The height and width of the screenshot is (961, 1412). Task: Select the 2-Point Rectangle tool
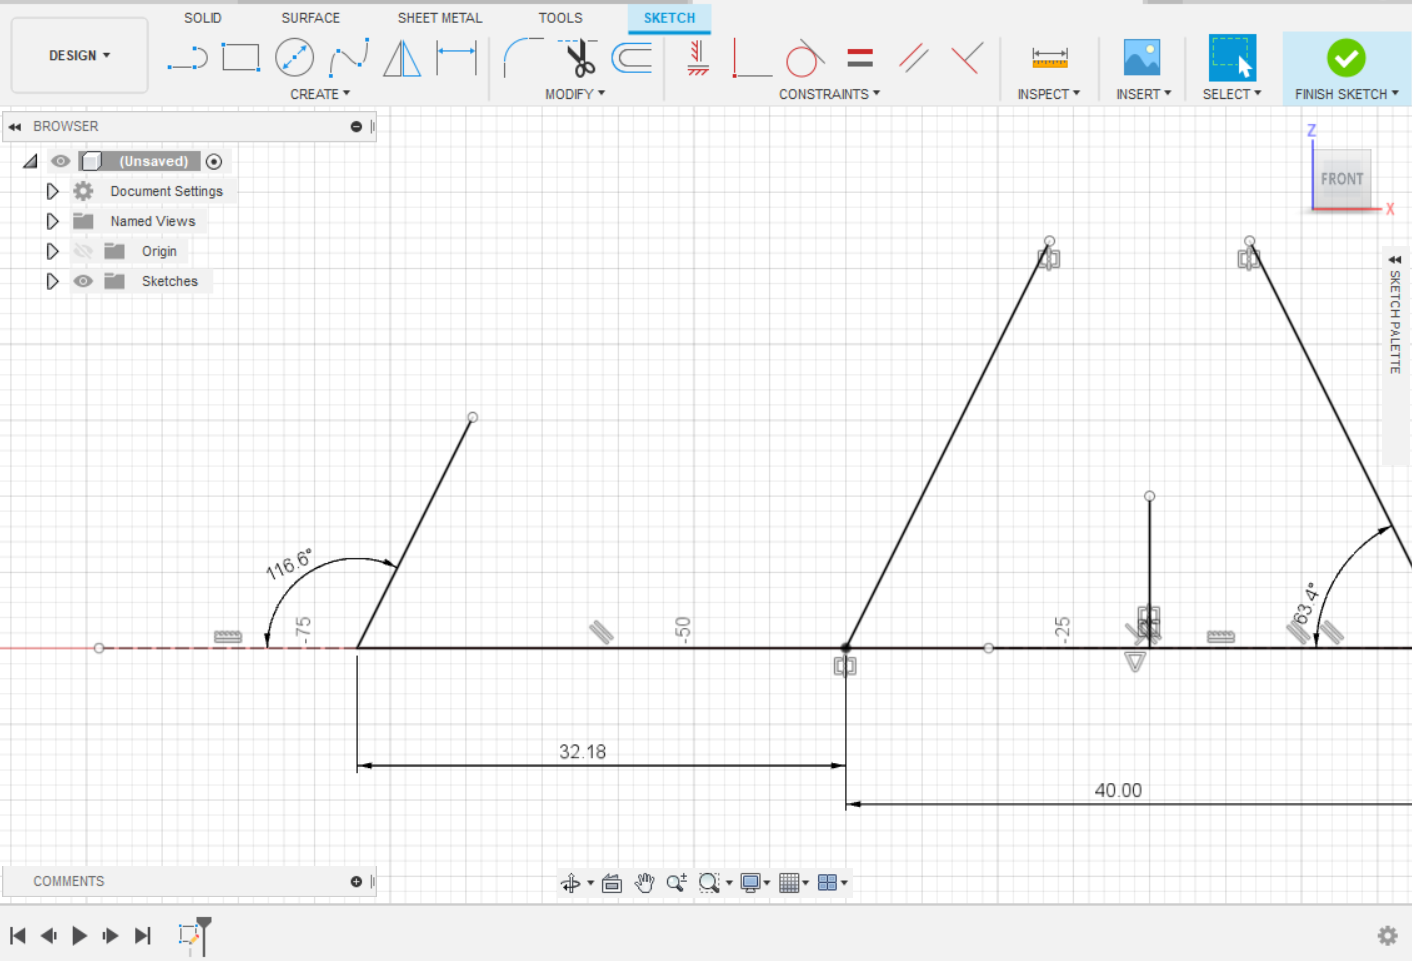[240, 57]
